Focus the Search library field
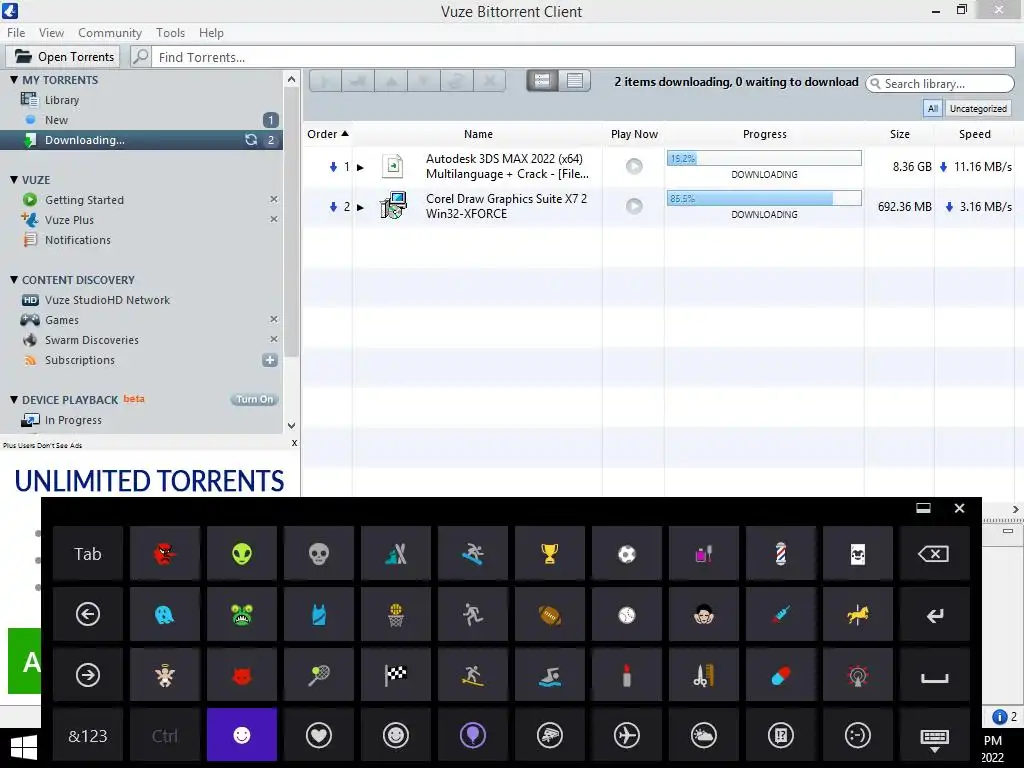The height and width of the screenshot is (768, 1024). pos(940,84)
